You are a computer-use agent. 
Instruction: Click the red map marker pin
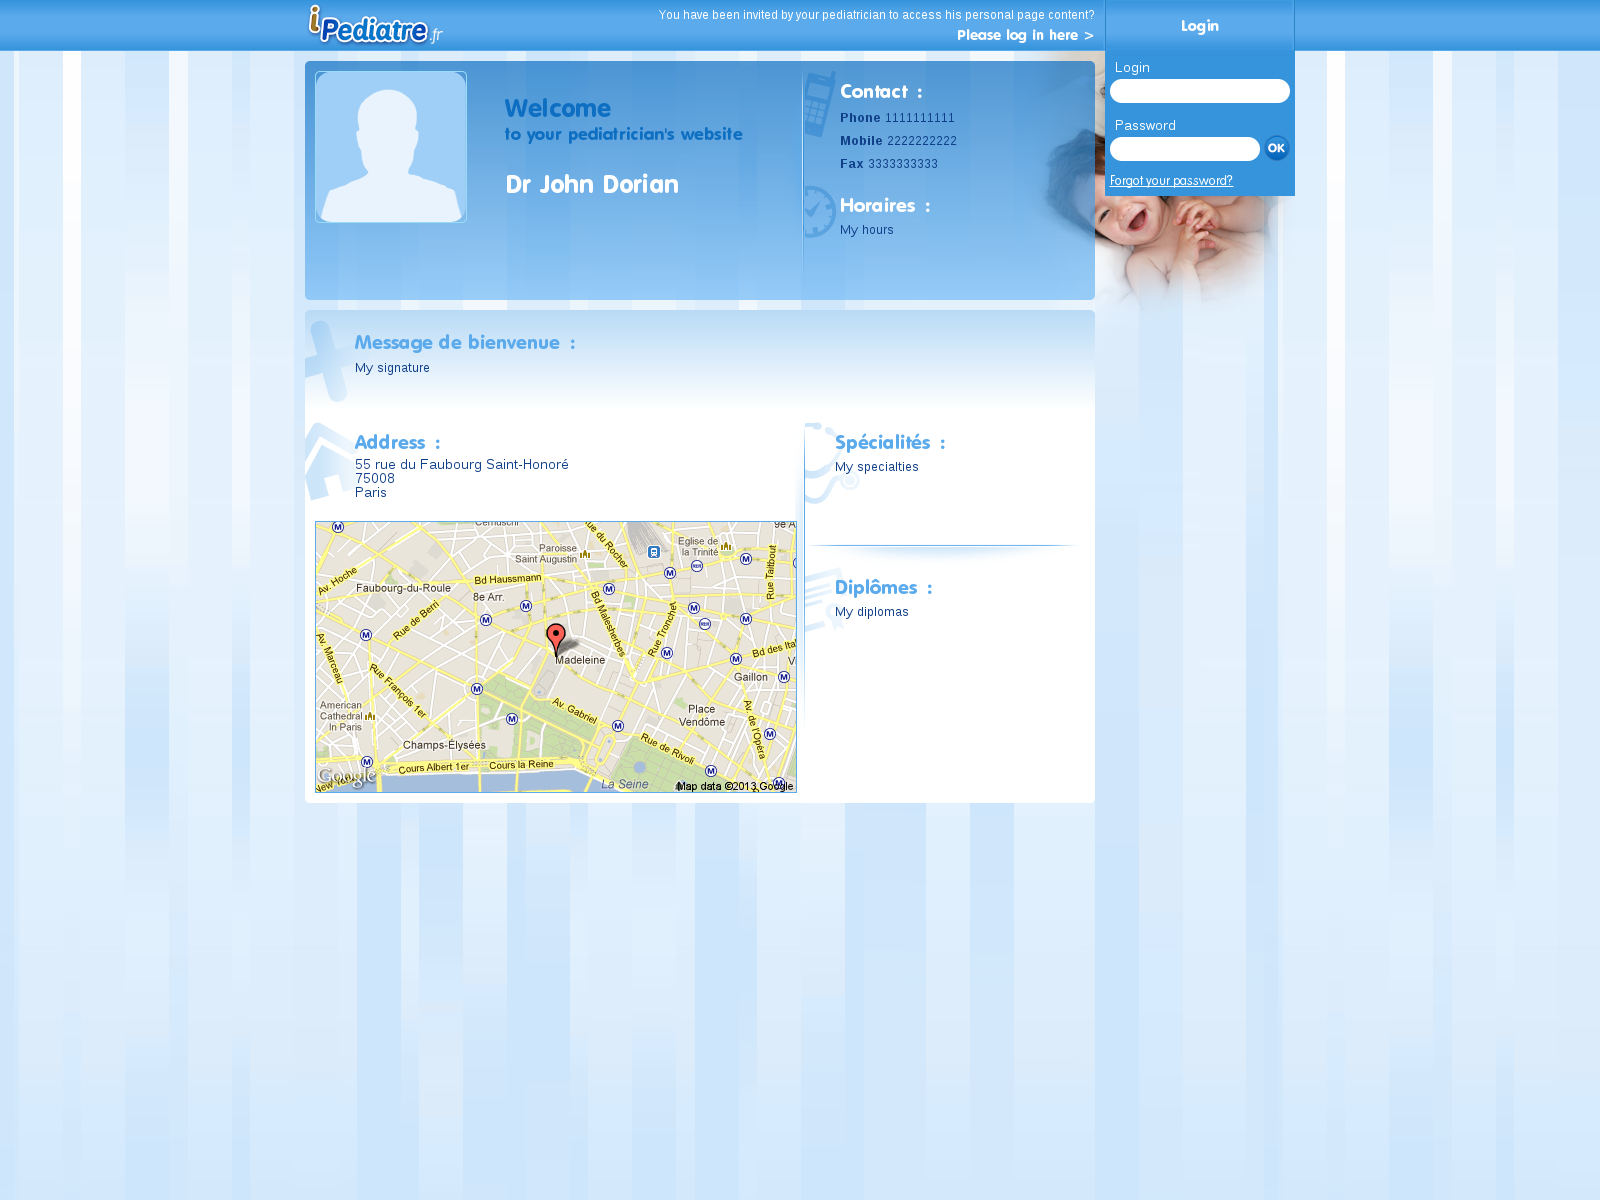tap(556, 638)
